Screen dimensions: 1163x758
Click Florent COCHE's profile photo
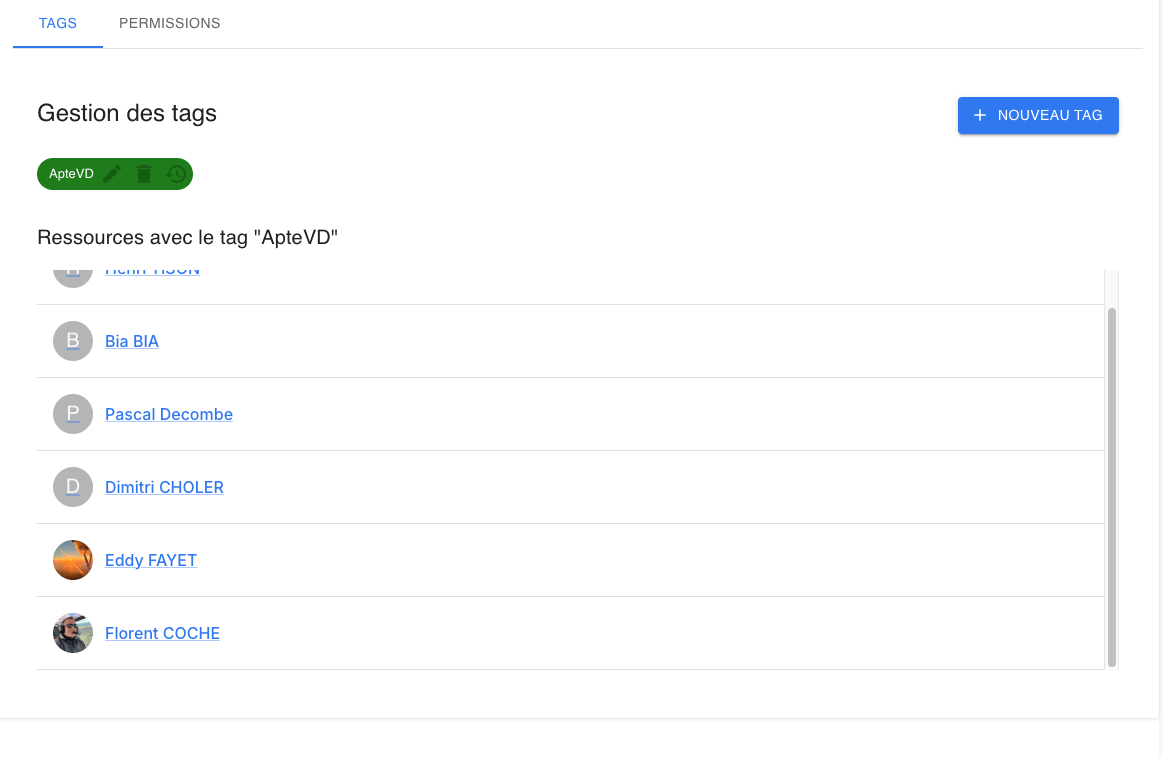(x=73, y=633)
